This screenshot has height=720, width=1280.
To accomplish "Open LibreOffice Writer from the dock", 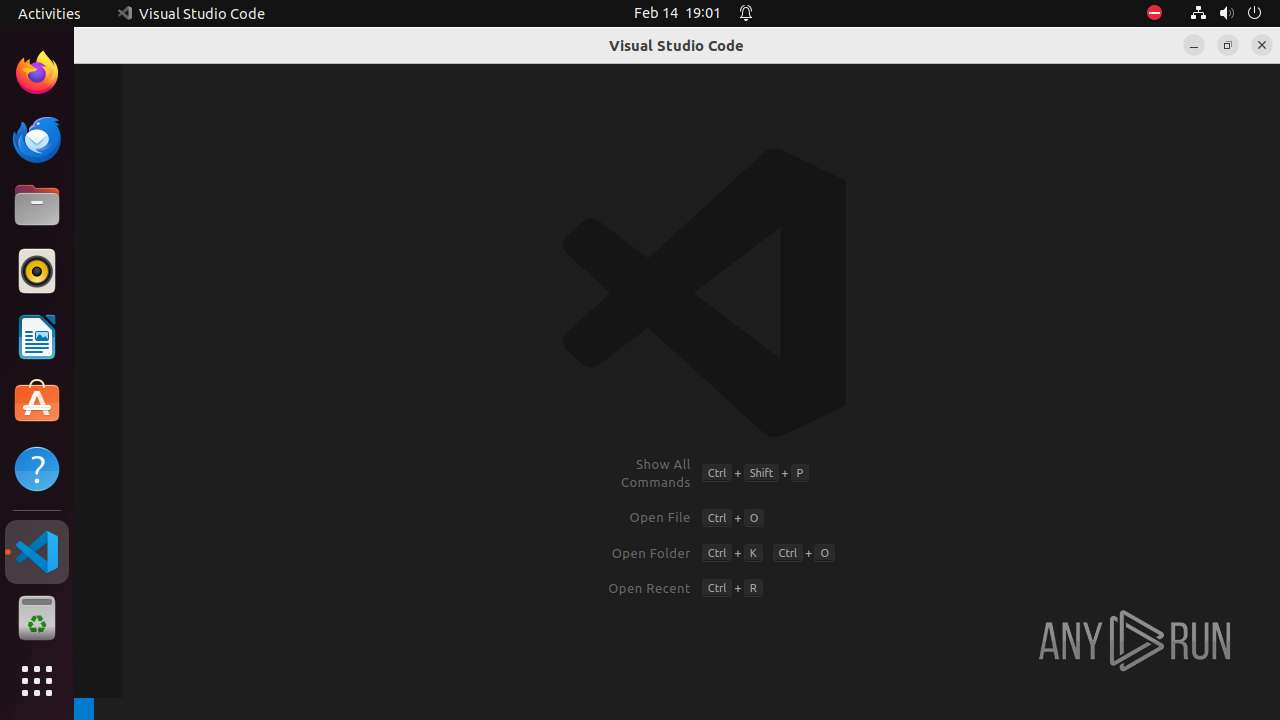I will pyautogui.click(x=37, y=337).
